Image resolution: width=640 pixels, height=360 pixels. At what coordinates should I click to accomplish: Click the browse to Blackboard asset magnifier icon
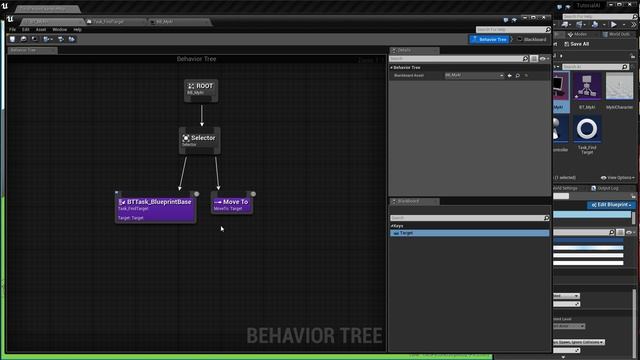(518, 76)
